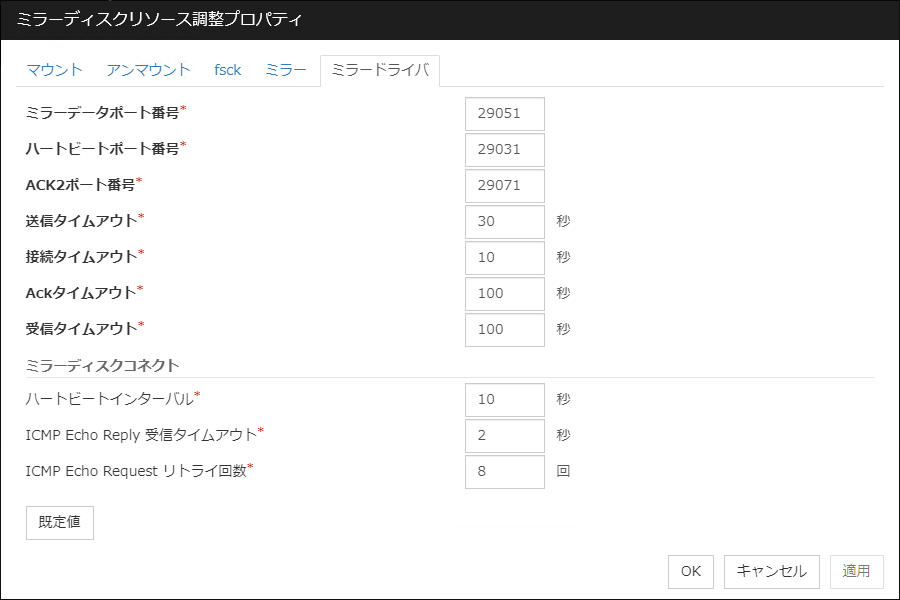This screenshot has width=900, height=600.
Task: Click ICMP Echo Request リトライ回数 field
Action: (505, 472)
